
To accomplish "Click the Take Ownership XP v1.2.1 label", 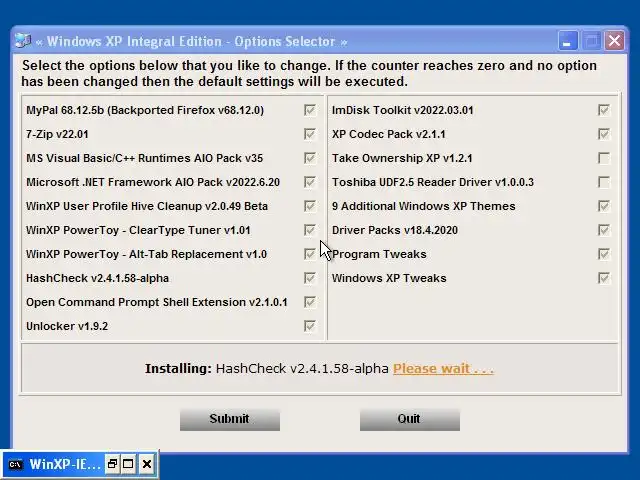I will click(402, 158).
